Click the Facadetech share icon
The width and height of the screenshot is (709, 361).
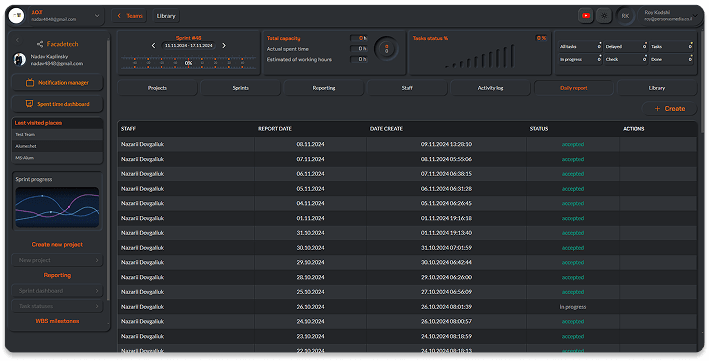(x=40, y=44)
